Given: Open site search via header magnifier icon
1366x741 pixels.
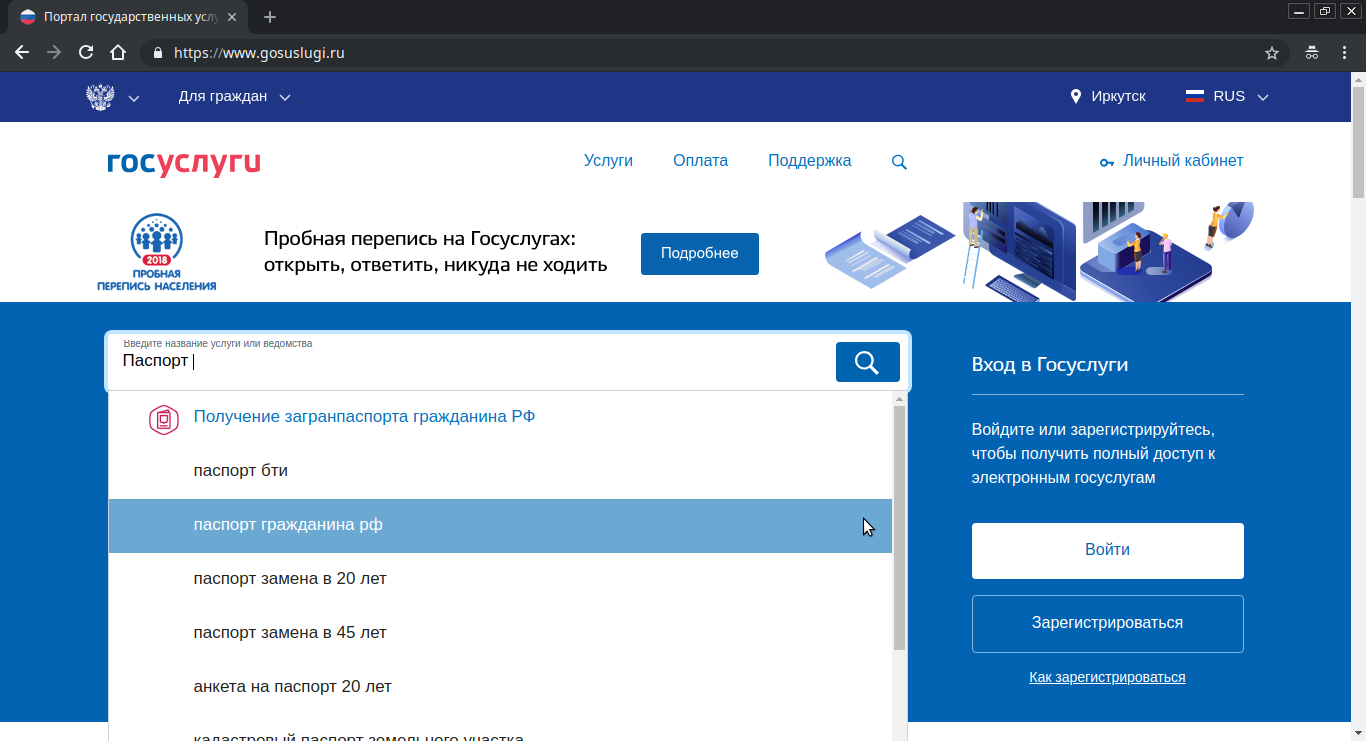Looking at the screenshot, I should (x=899, y=162).
